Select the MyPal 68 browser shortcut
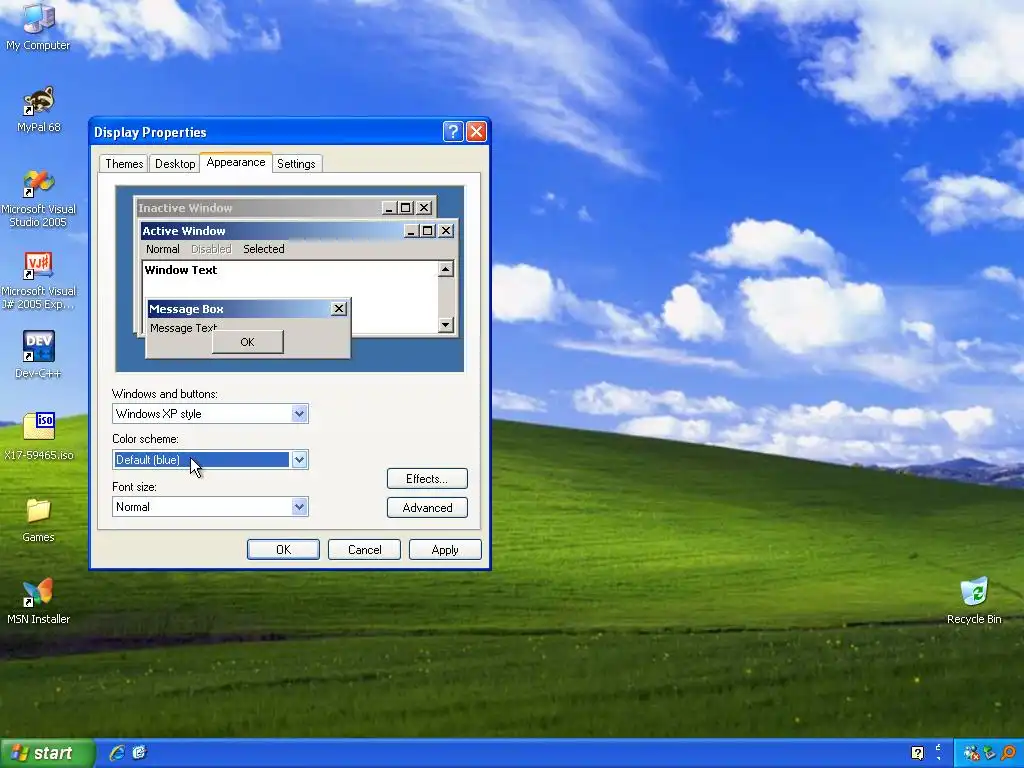This screenshot has width=1024, height=768. 38,109
